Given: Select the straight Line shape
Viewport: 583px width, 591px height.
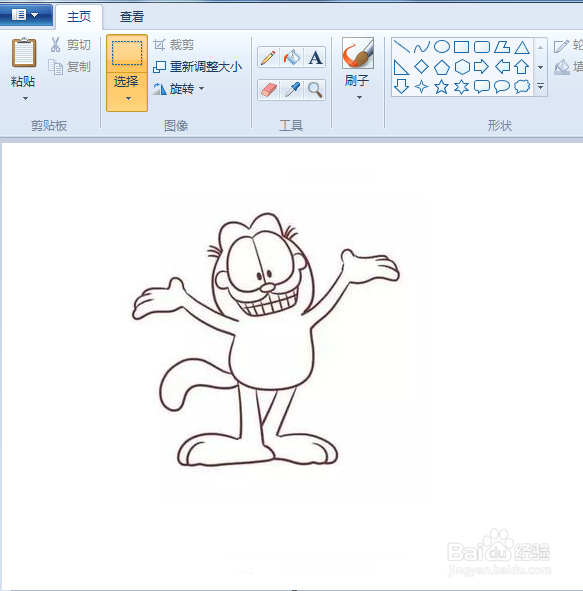Looking at the screenshot, I should (x=401, y=47).
